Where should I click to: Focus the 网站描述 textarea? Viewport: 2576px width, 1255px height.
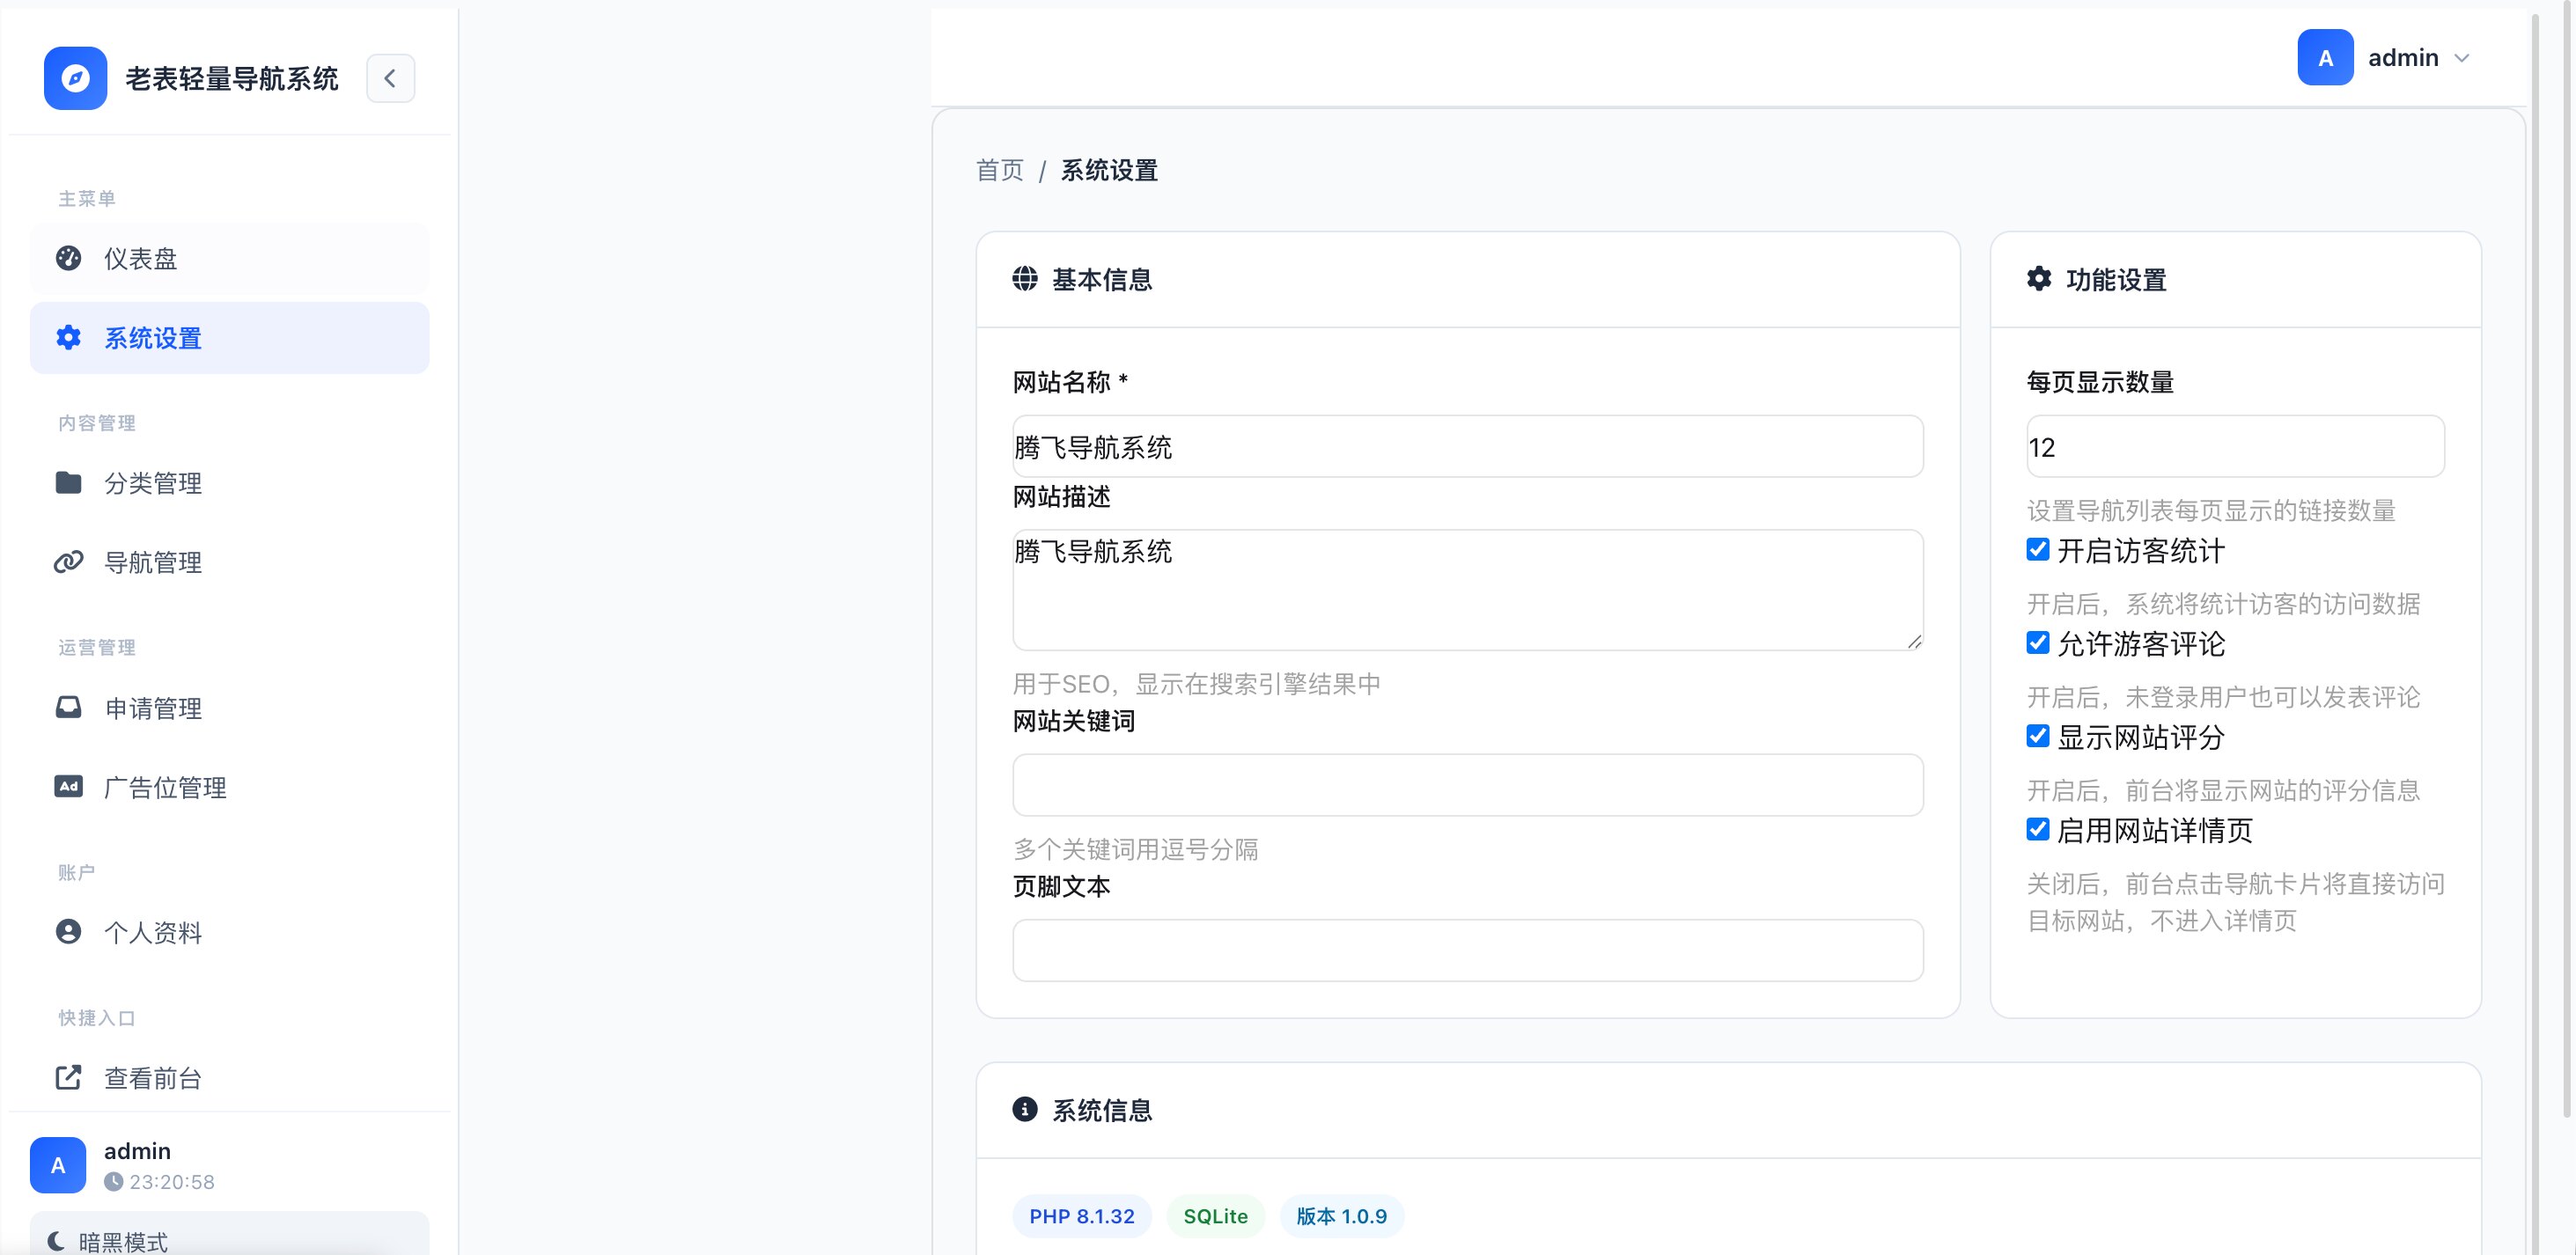(x=1467, y=590)
